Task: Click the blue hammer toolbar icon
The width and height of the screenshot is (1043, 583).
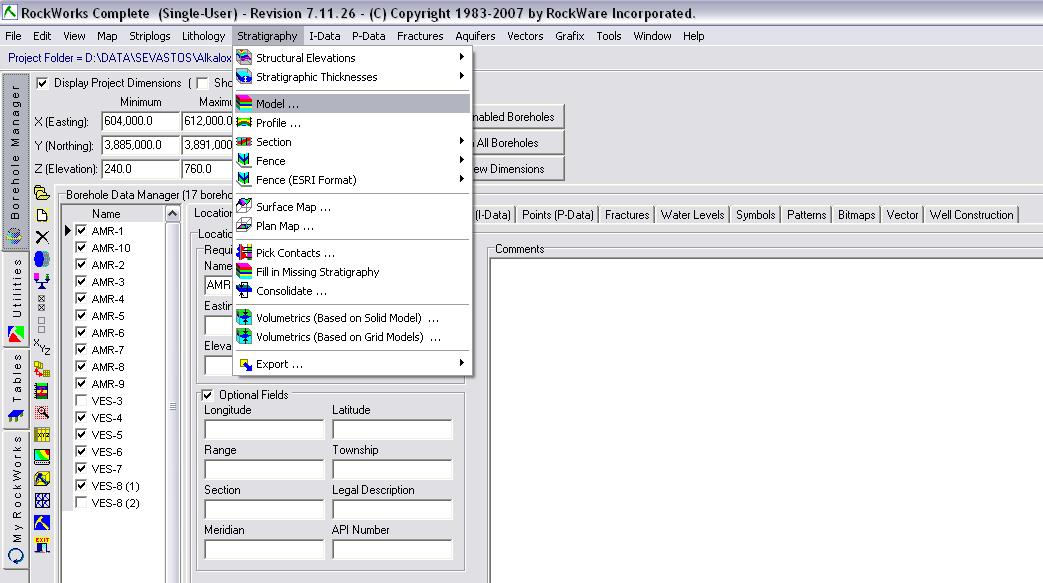Action: click(42, 522)
